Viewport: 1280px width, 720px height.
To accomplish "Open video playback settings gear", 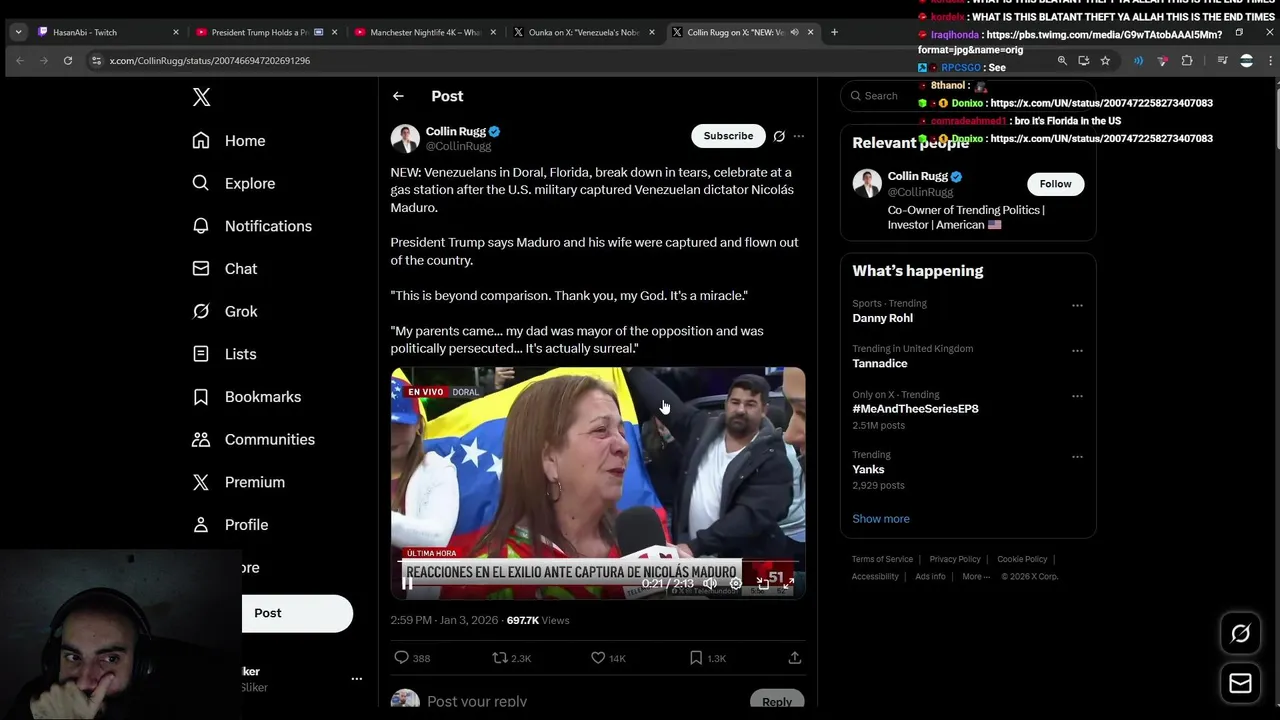I will tap(736, 583).
